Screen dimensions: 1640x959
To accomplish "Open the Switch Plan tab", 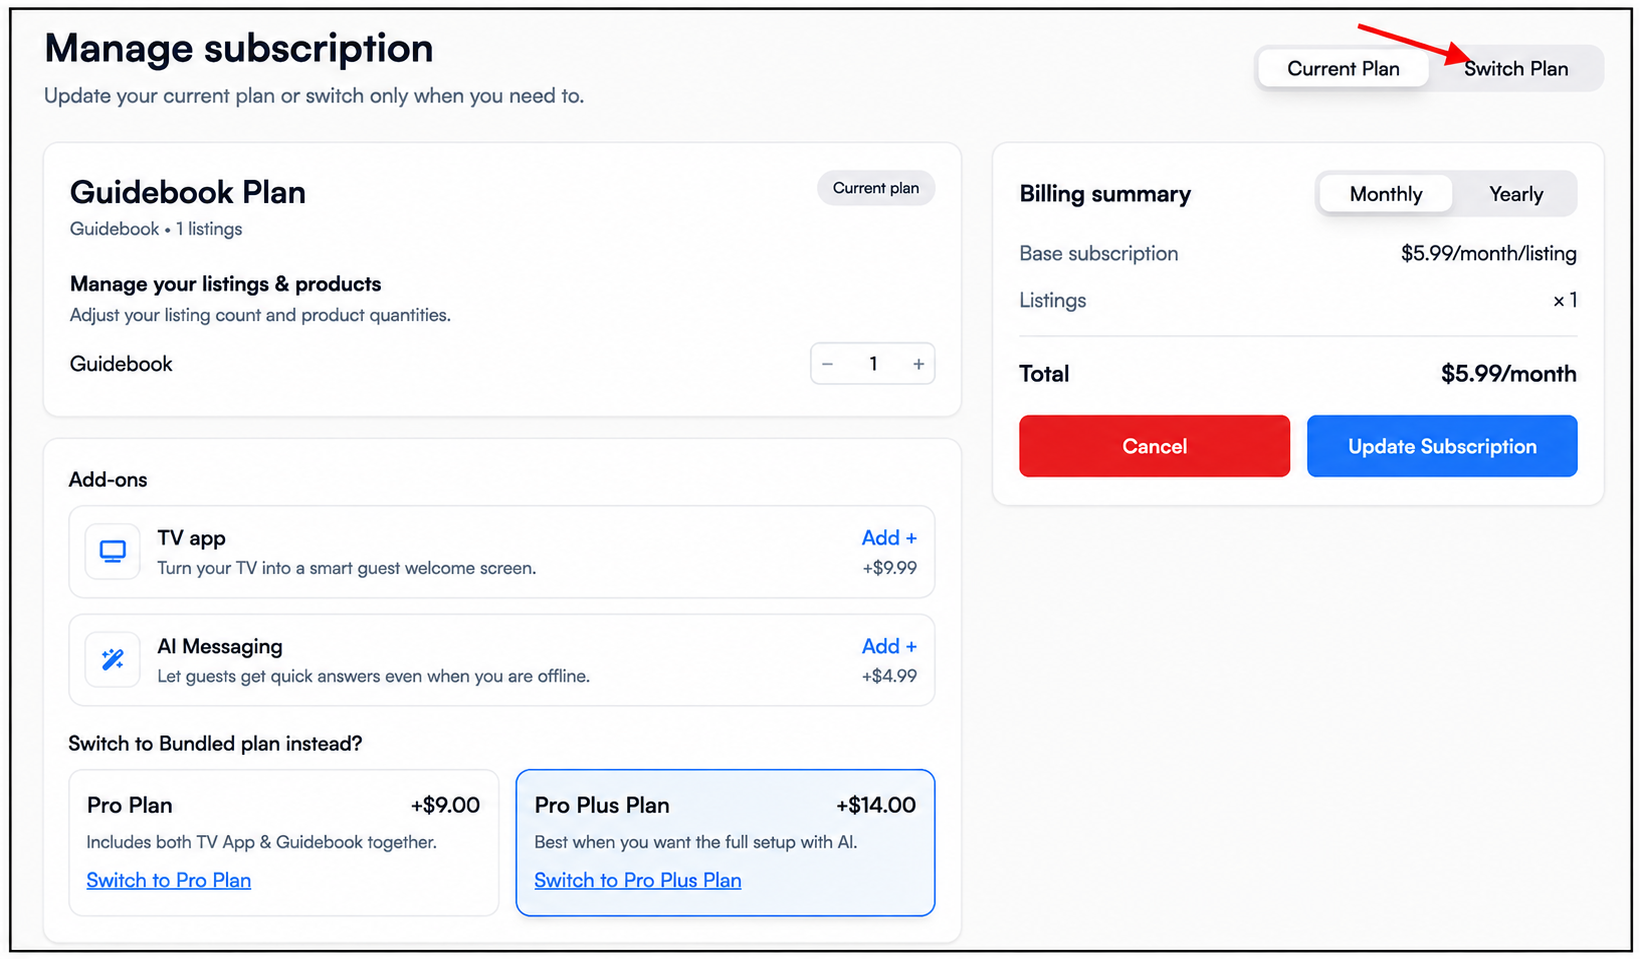I will (1516, 69).
